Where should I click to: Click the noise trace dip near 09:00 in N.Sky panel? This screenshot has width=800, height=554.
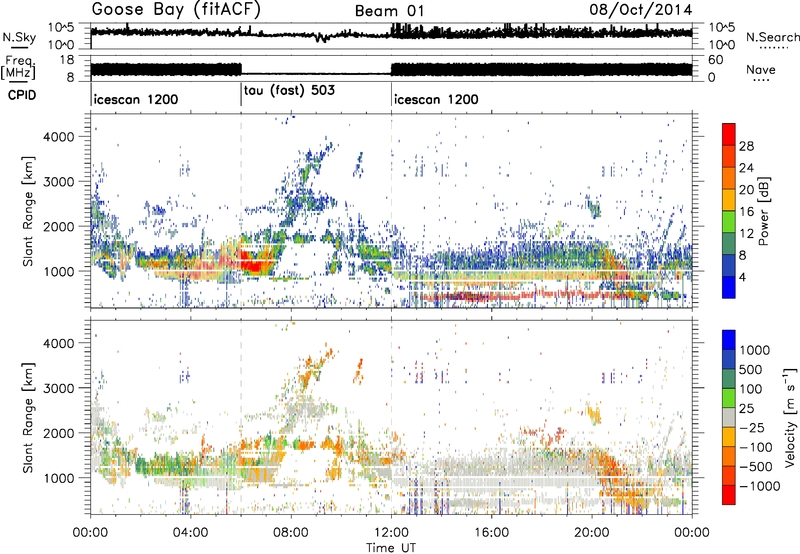(320, 38)
